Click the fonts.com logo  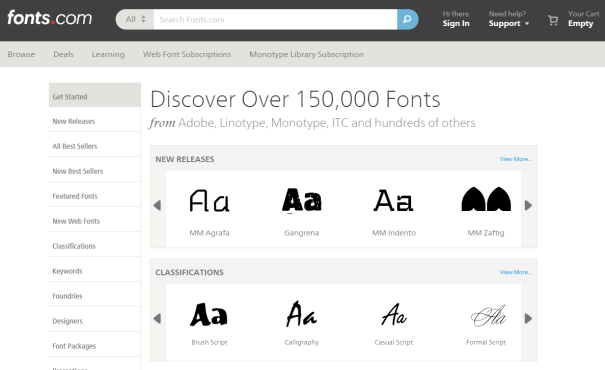coord(49,18)
